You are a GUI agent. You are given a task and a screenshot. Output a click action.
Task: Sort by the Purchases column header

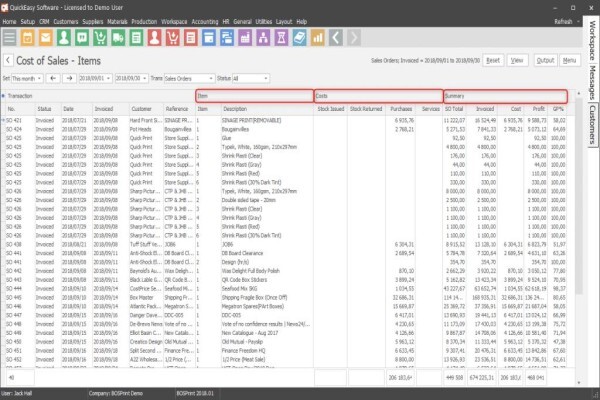tap(401, 109)
